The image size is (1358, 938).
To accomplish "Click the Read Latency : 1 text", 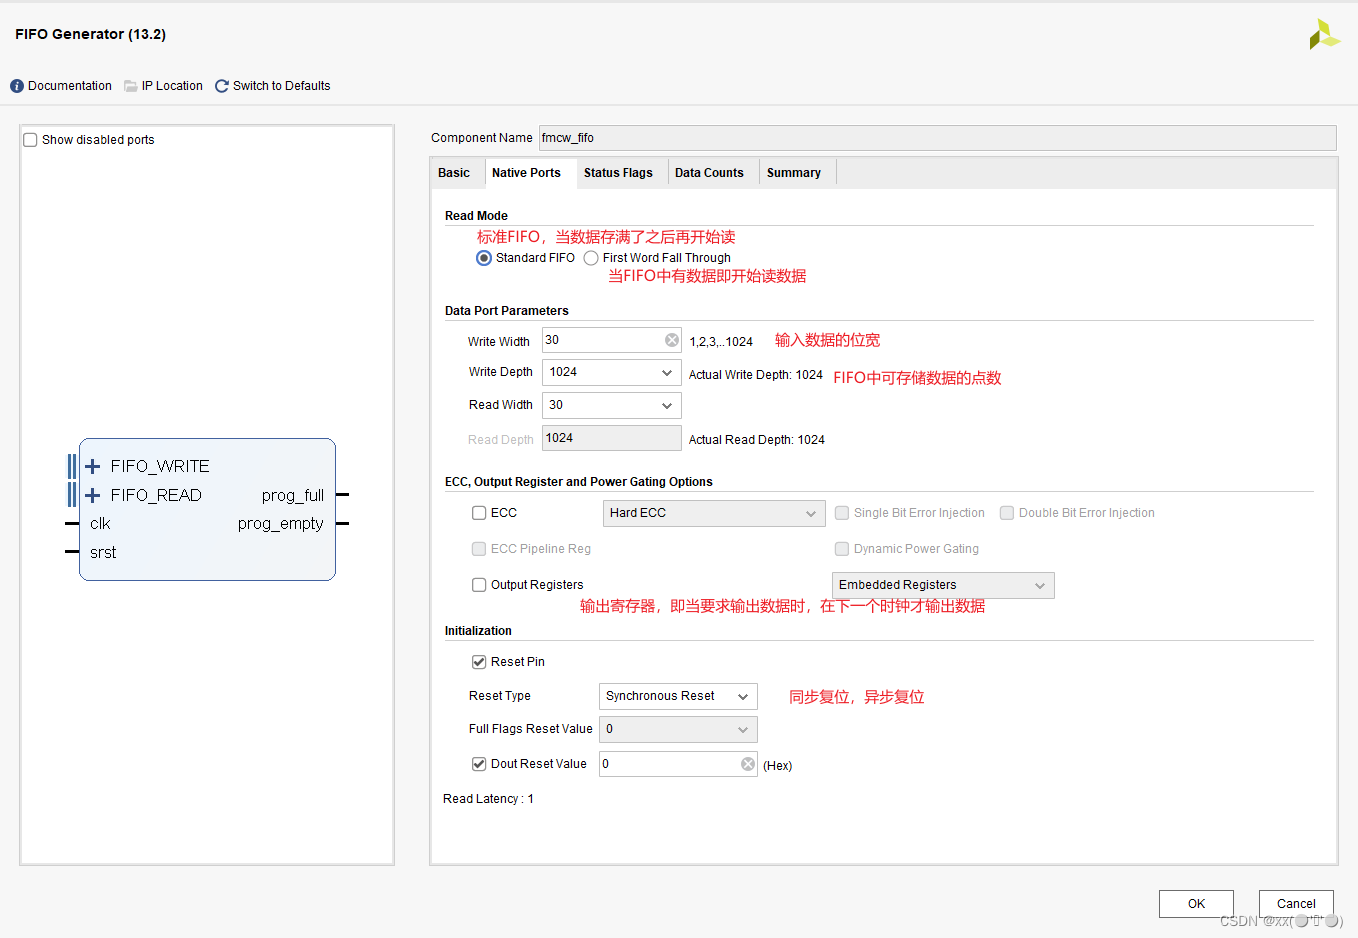I will pyautogui.click(x=489, y=799).
